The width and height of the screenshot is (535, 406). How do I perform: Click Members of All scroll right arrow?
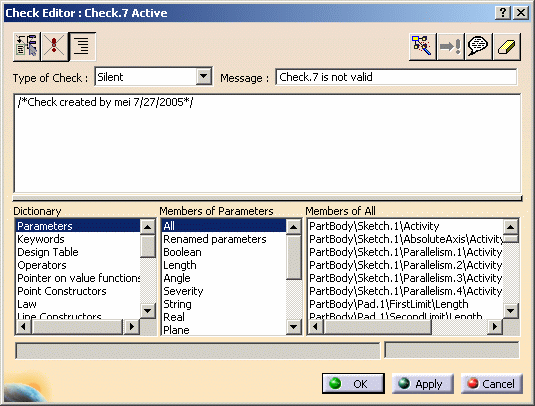[x=494, y=327]
